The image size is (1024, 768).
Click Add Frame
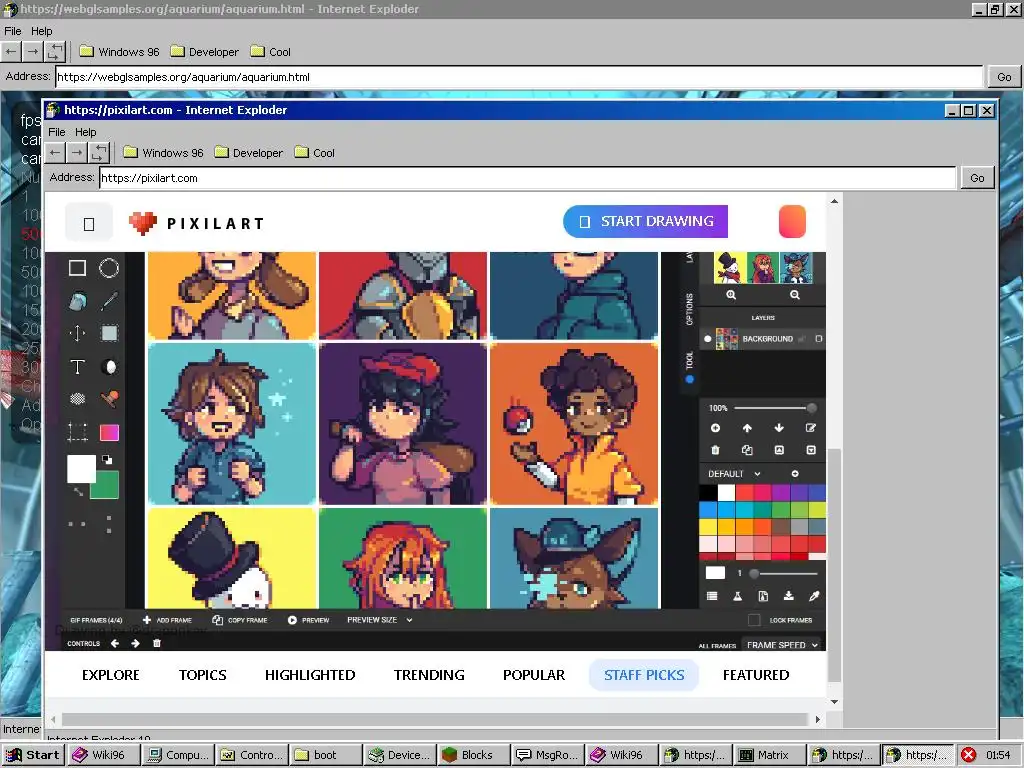[167, 620]
